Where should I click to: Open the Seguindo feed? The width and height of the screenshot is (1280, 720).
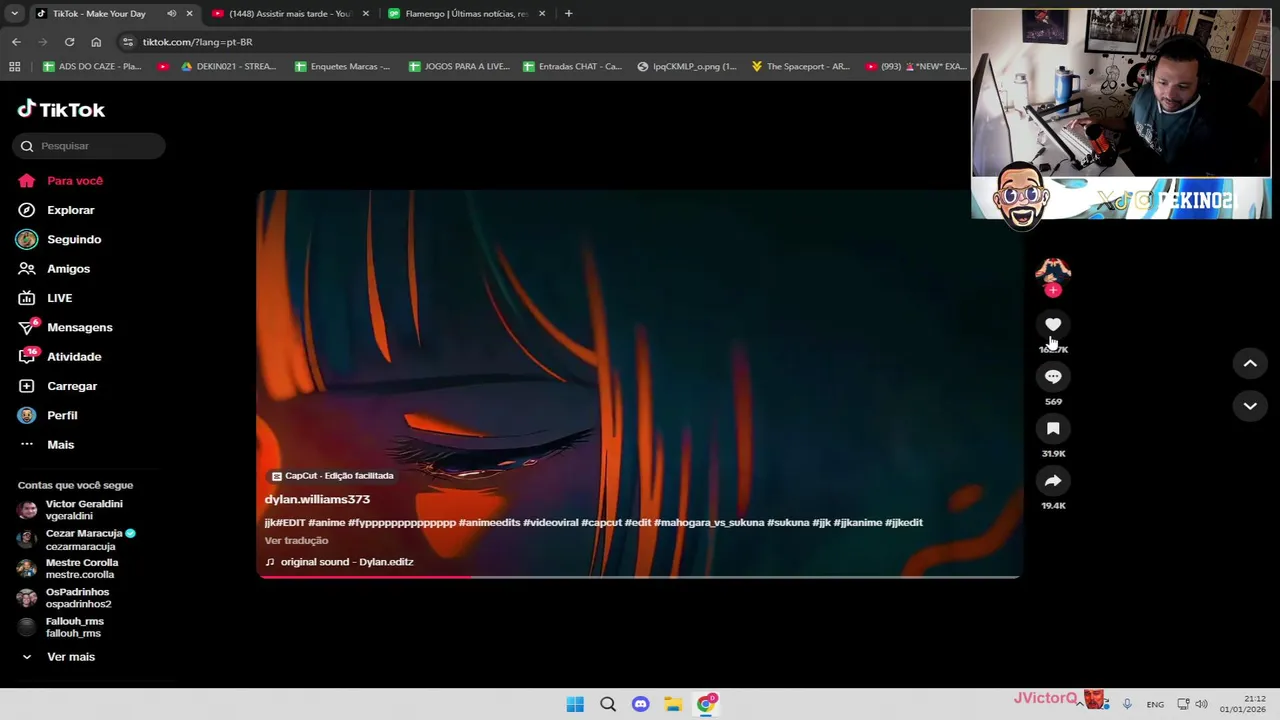pyautogui.click(x=74, y=239)
